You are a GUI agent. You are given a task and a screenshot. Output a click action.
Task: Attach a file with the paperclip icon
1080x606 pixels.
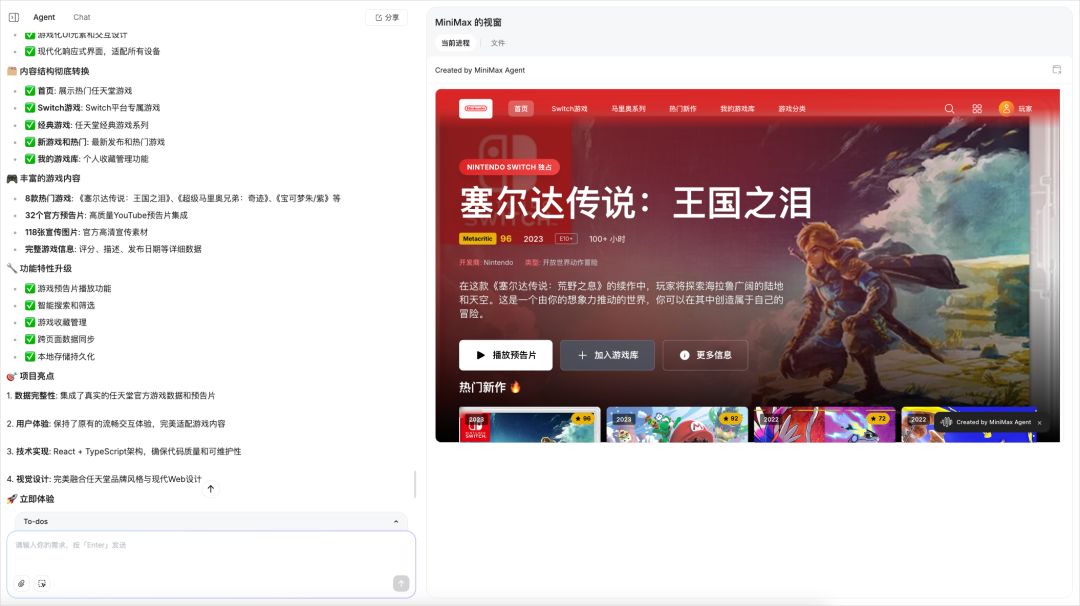[19, 583]
